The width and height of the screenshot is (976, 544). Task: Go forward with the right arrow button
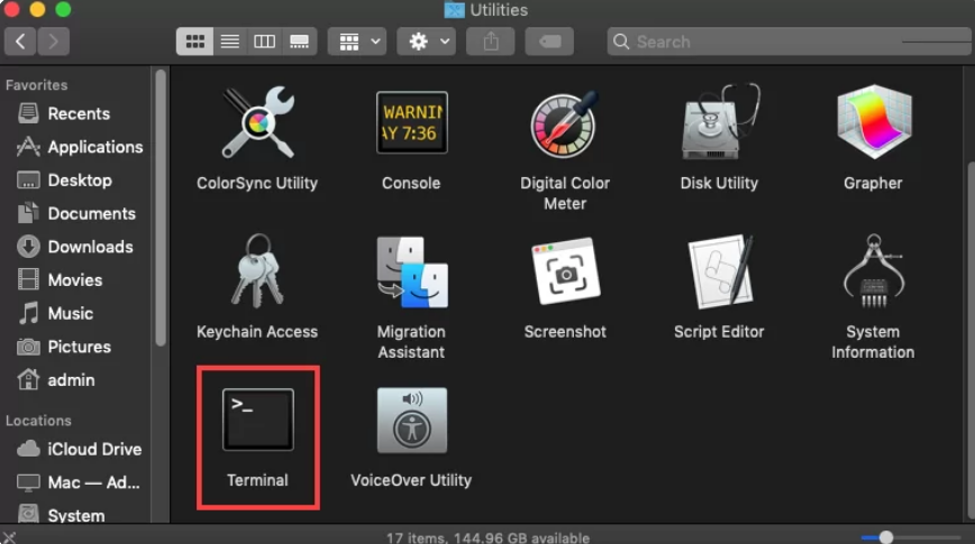[x=53, y=42]
